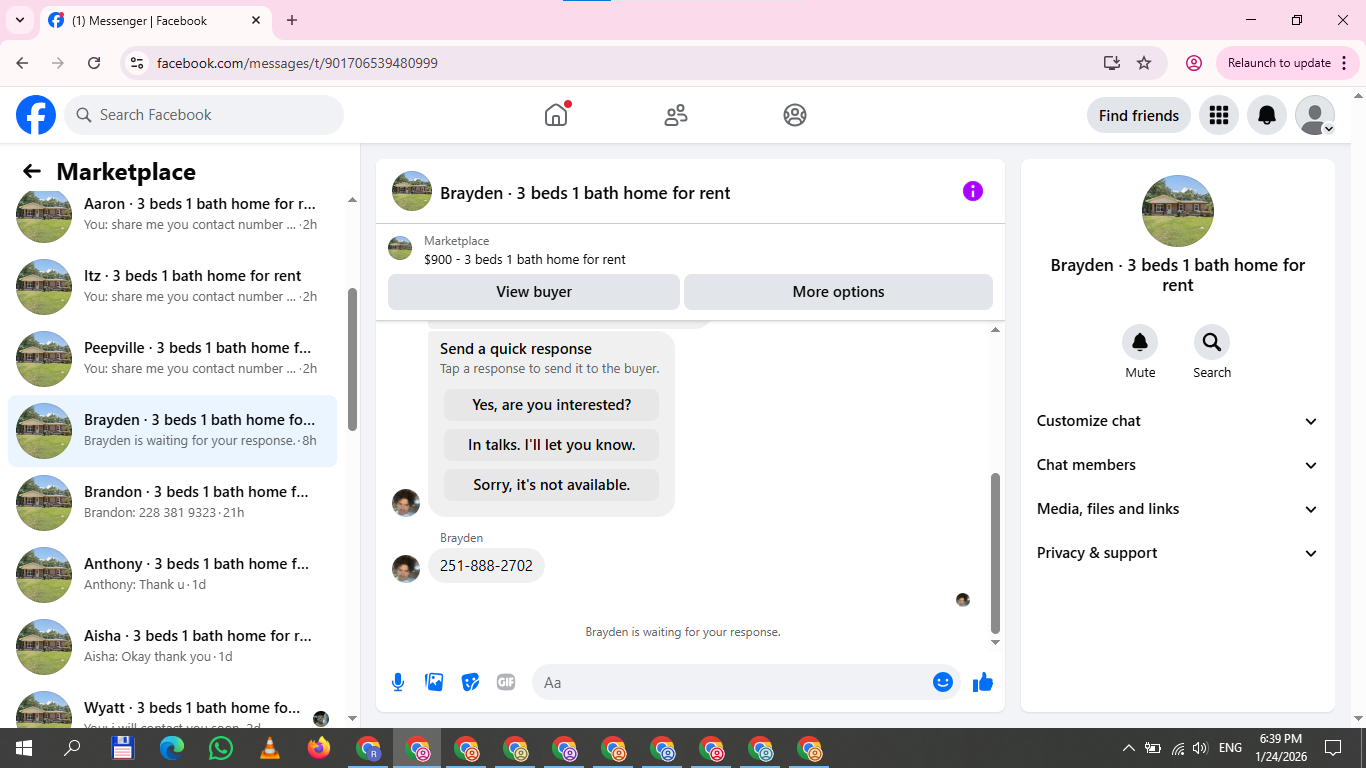
Task: Attach a photo file in composer
Action: coord(434,682)
